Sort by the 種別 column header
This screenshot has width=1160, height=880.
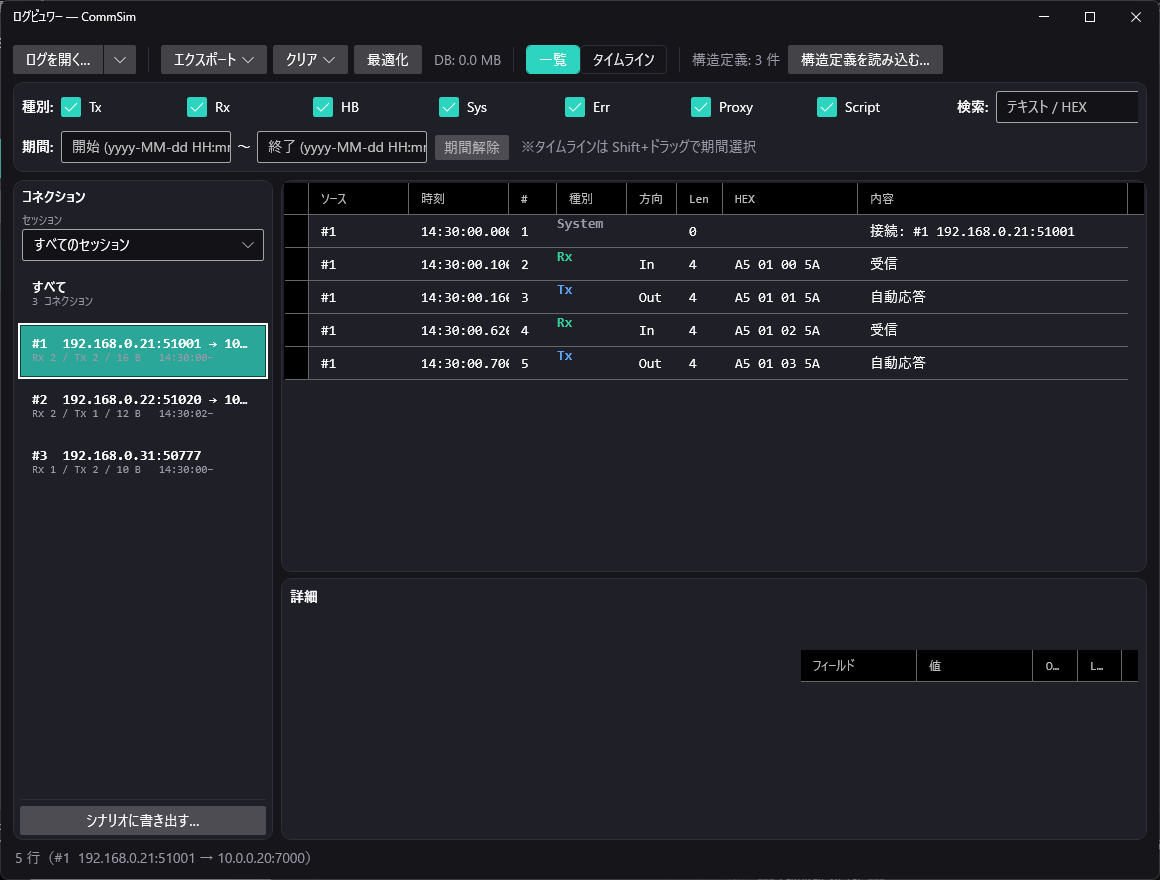(591, 199)
